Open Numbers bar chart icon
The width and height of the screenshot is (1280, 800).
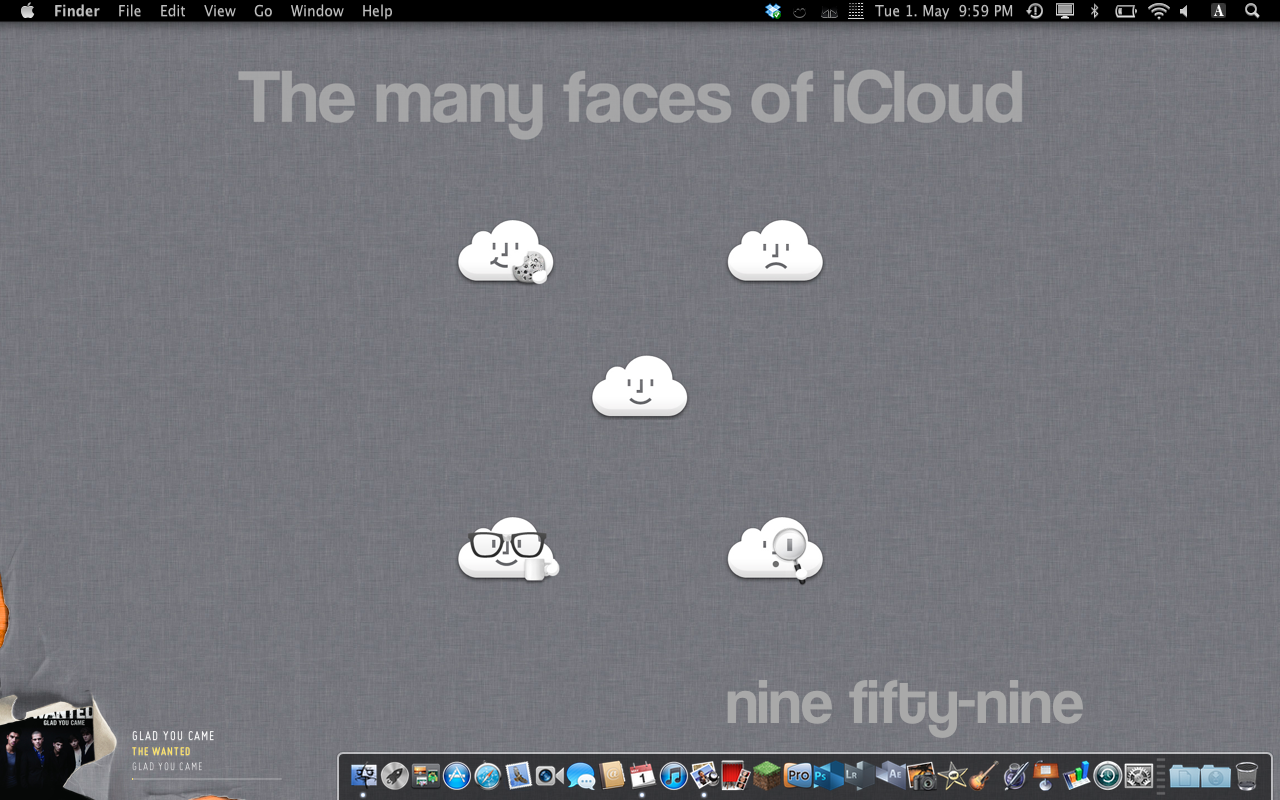1077,775
